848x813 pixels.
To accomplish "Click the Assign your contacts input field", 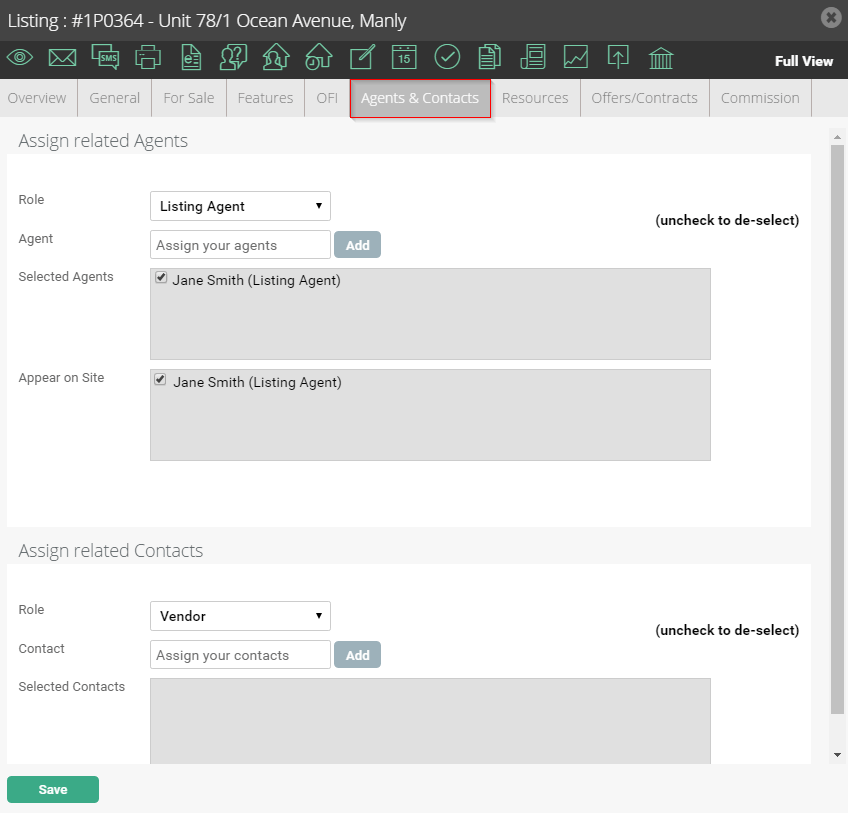I will (x=240, y=655).
